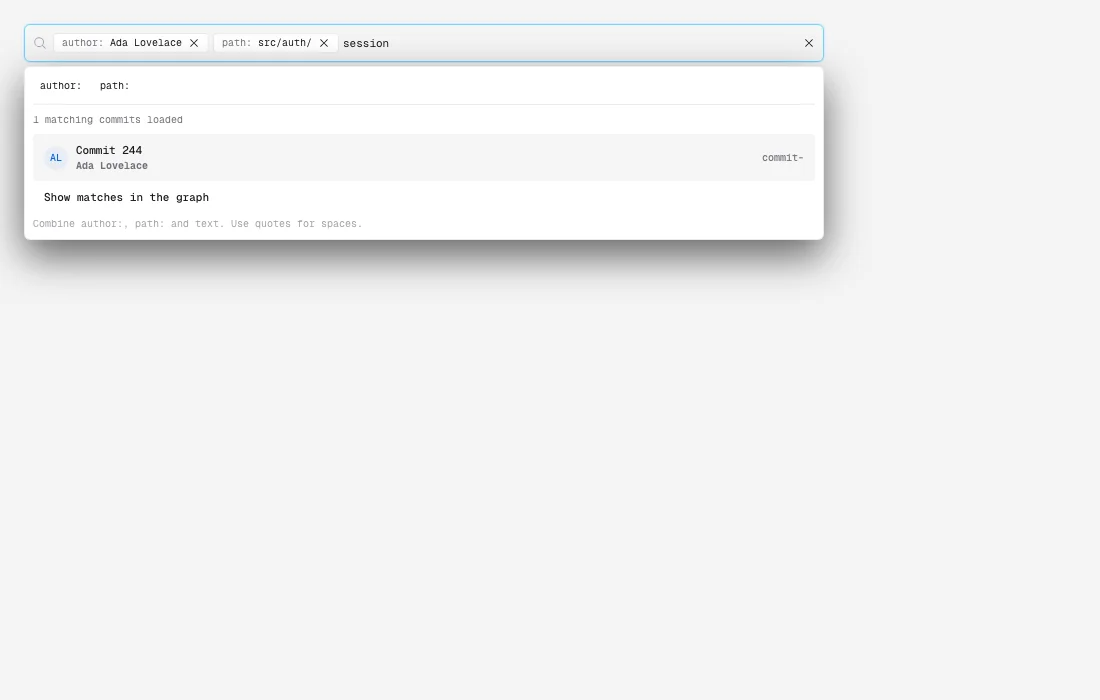Click the '1 matching commits loaded' text
Viewport: 1100px width, 700px height.
tap(108, 120)
